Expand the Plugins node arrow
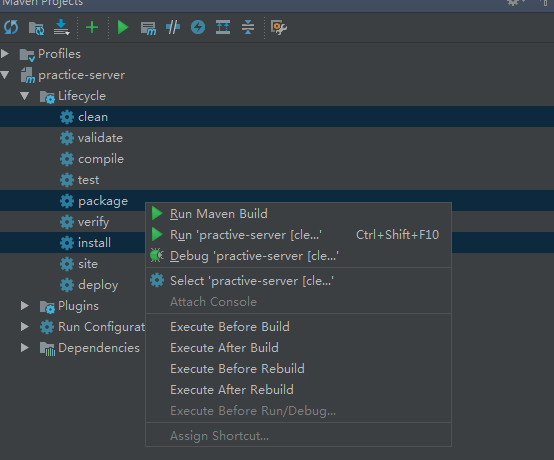554x460 pixels. [24, 306]
